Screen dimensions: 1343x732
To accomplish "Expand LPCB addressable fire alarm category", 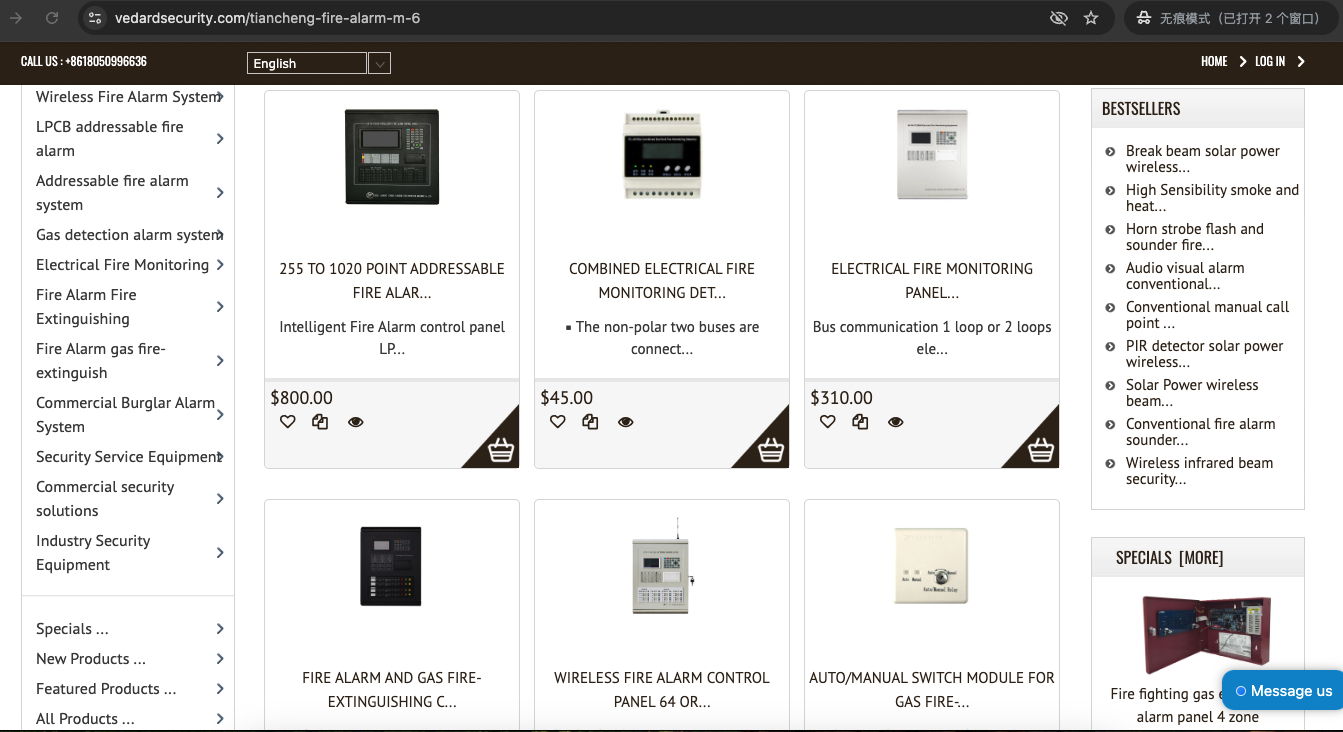I will 220,139.
